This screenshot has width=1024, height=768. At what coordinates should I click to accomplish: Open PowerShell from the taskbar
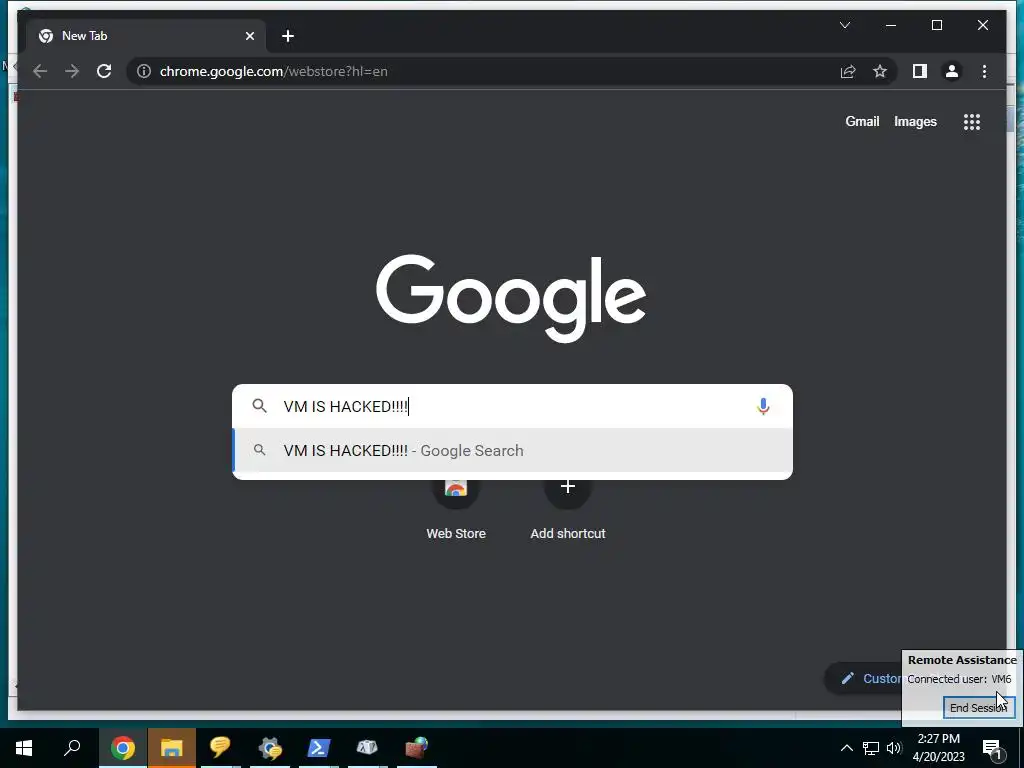coord(319,748)
